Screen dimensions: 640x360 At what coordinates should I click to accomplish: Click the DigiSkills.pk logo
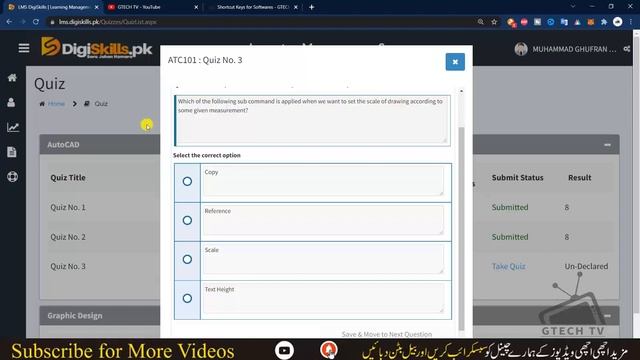96,48
